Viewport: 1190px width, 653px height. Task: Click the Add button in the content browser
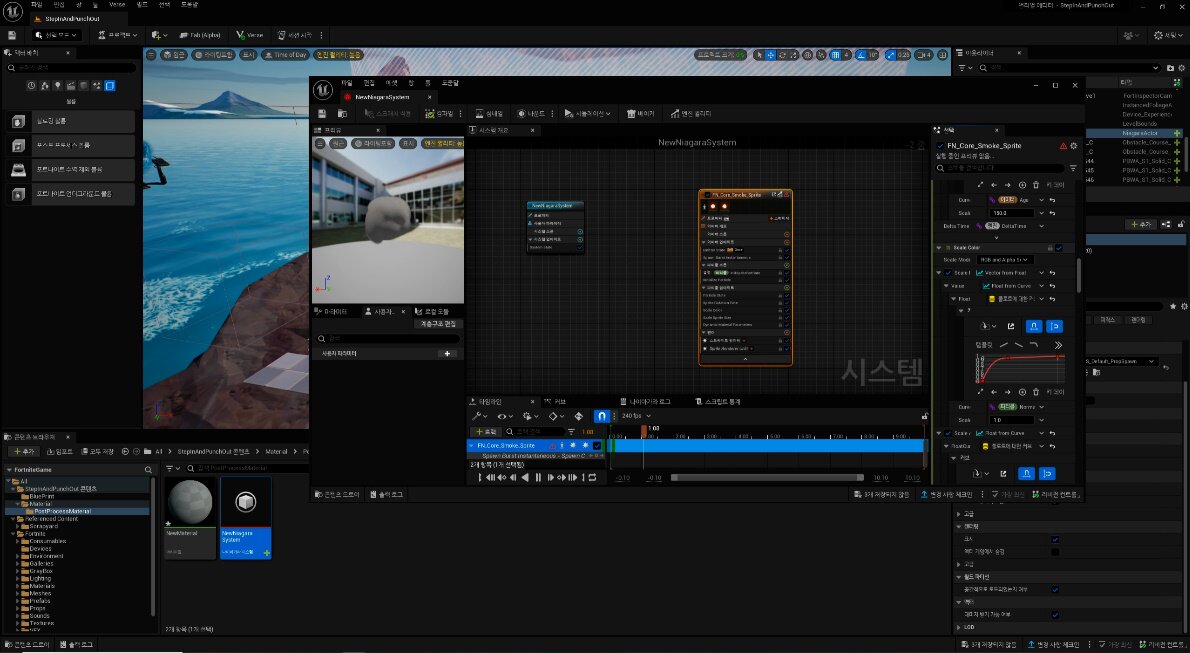[x=22, y=451]
